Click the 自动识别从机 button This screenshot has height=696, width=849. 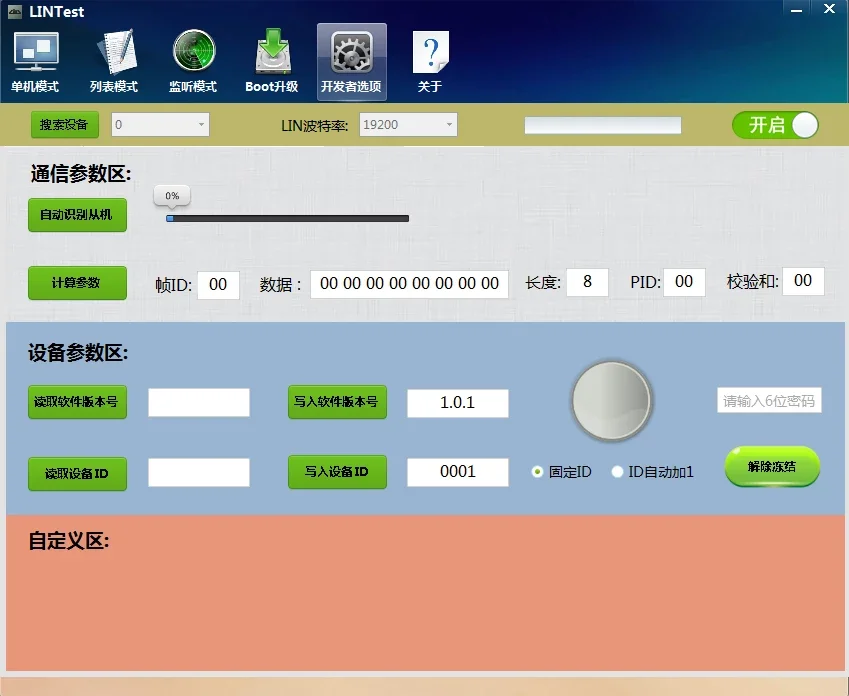click(x=77, y=215)
